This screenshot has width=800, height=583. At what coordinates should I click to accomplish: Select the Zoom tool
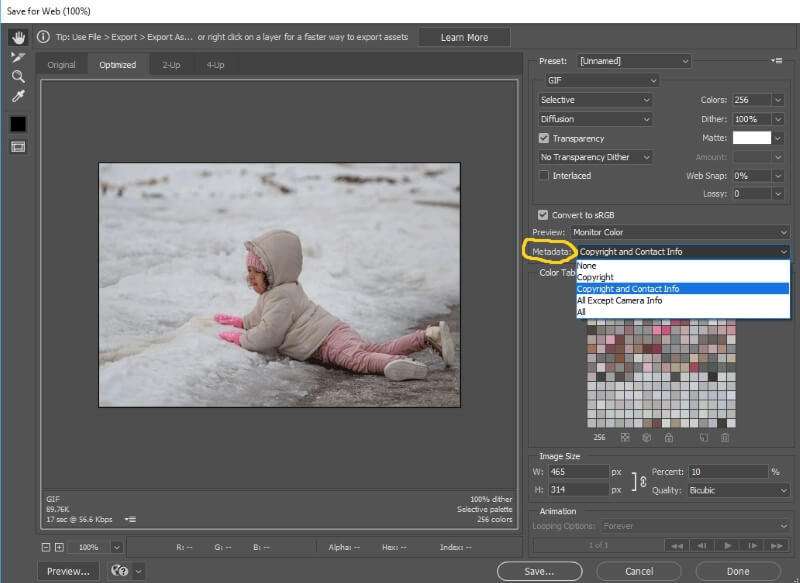pos(18,77)
